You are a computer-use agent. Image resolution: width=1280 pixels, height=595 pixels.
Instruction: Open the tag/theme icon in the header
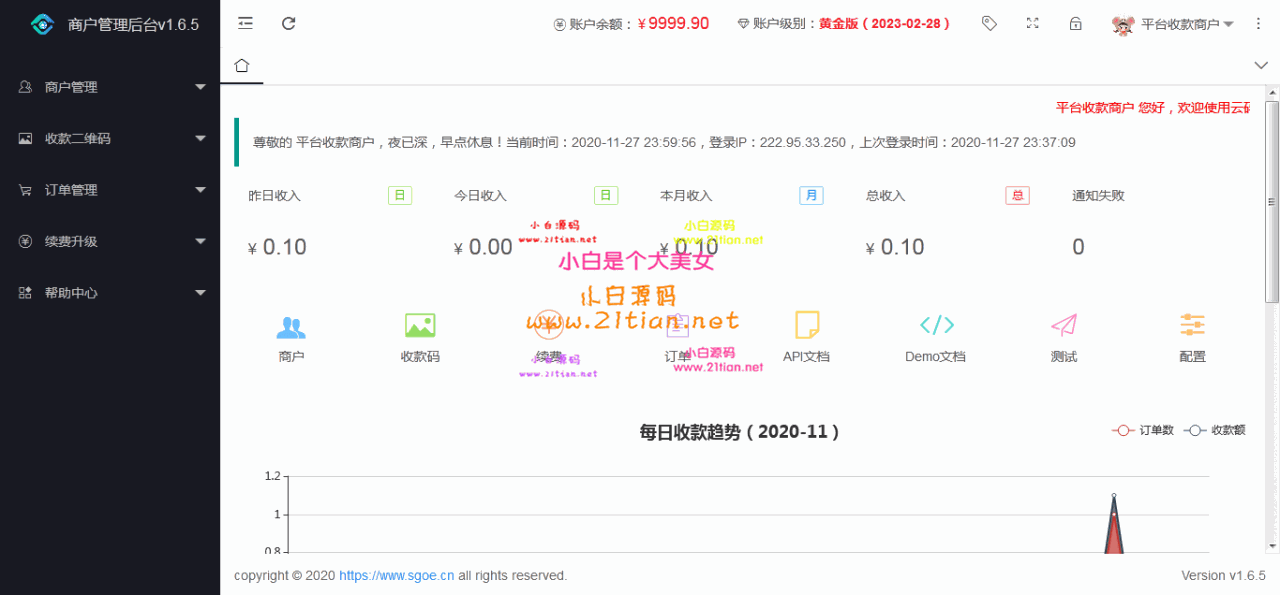point(989,23)
